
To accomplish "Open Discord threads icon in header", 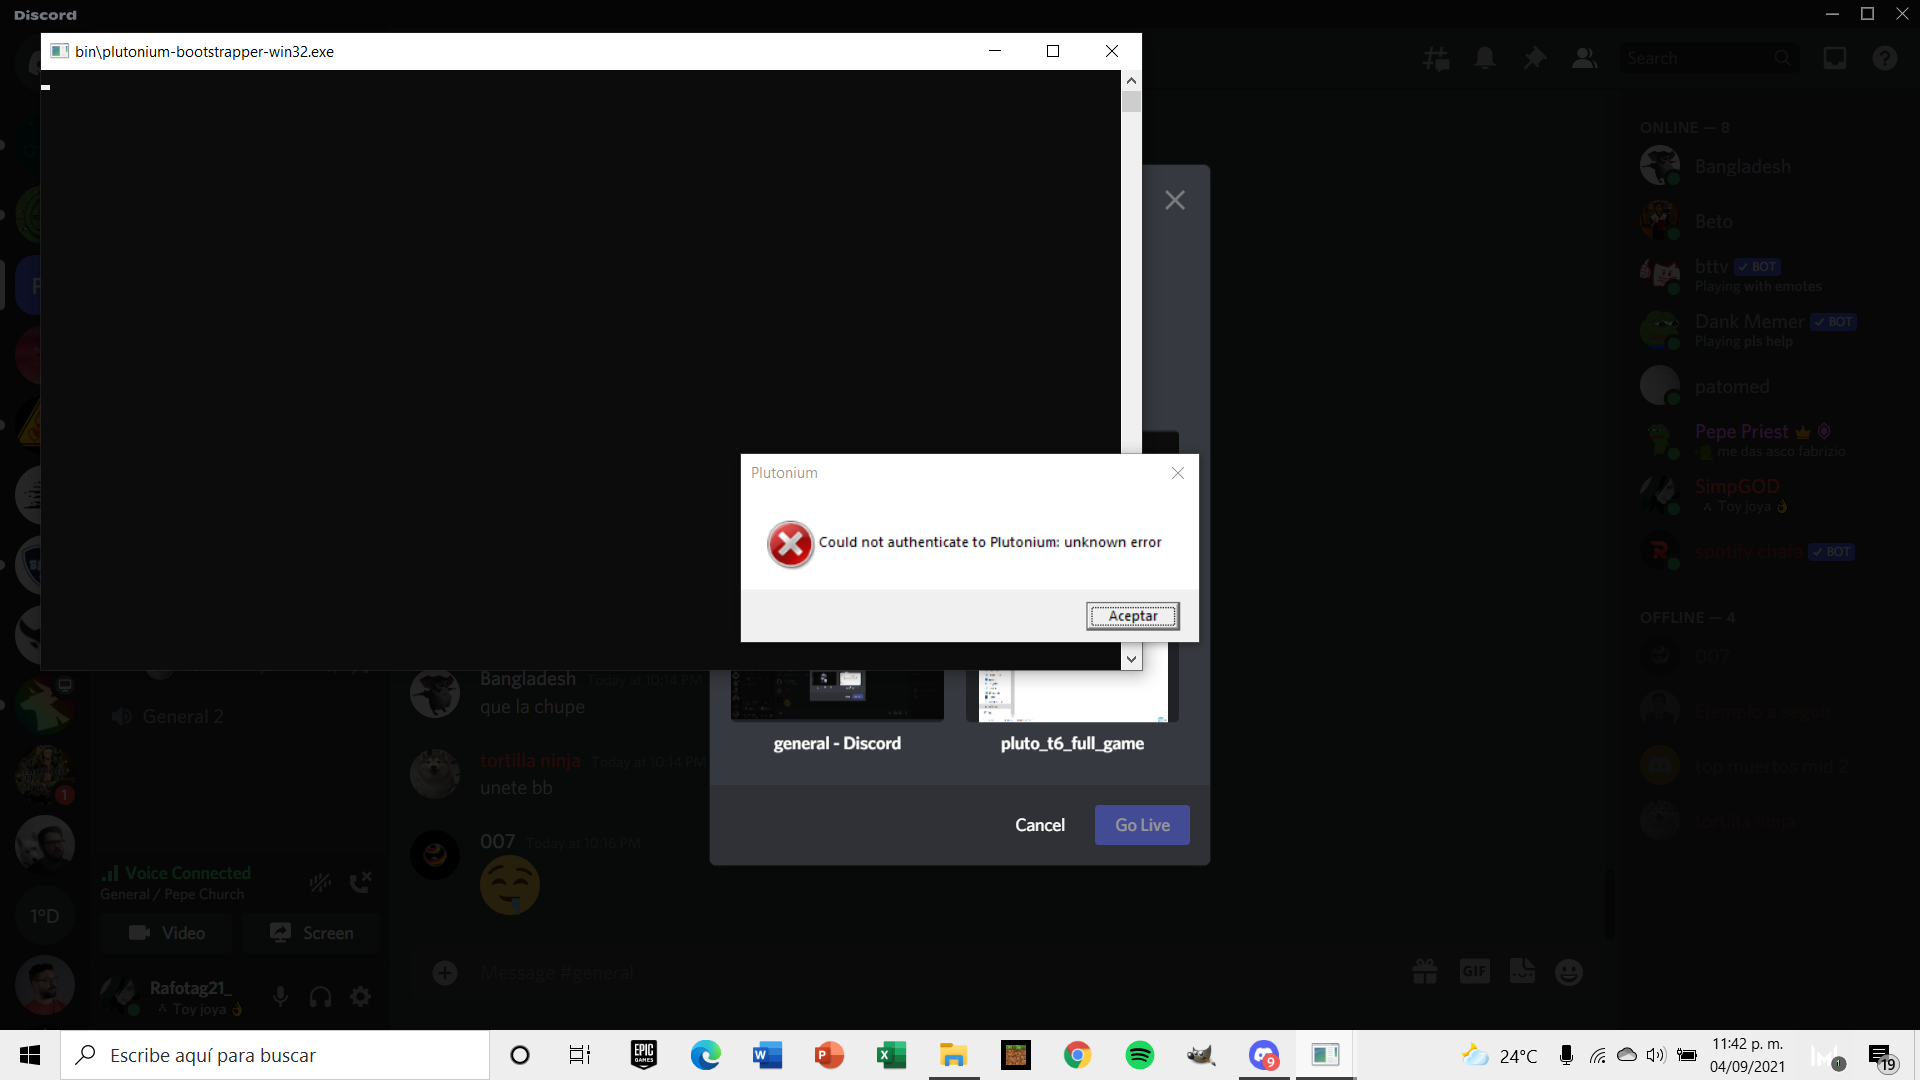I will pyautogui.click(x=1436, y=58).
